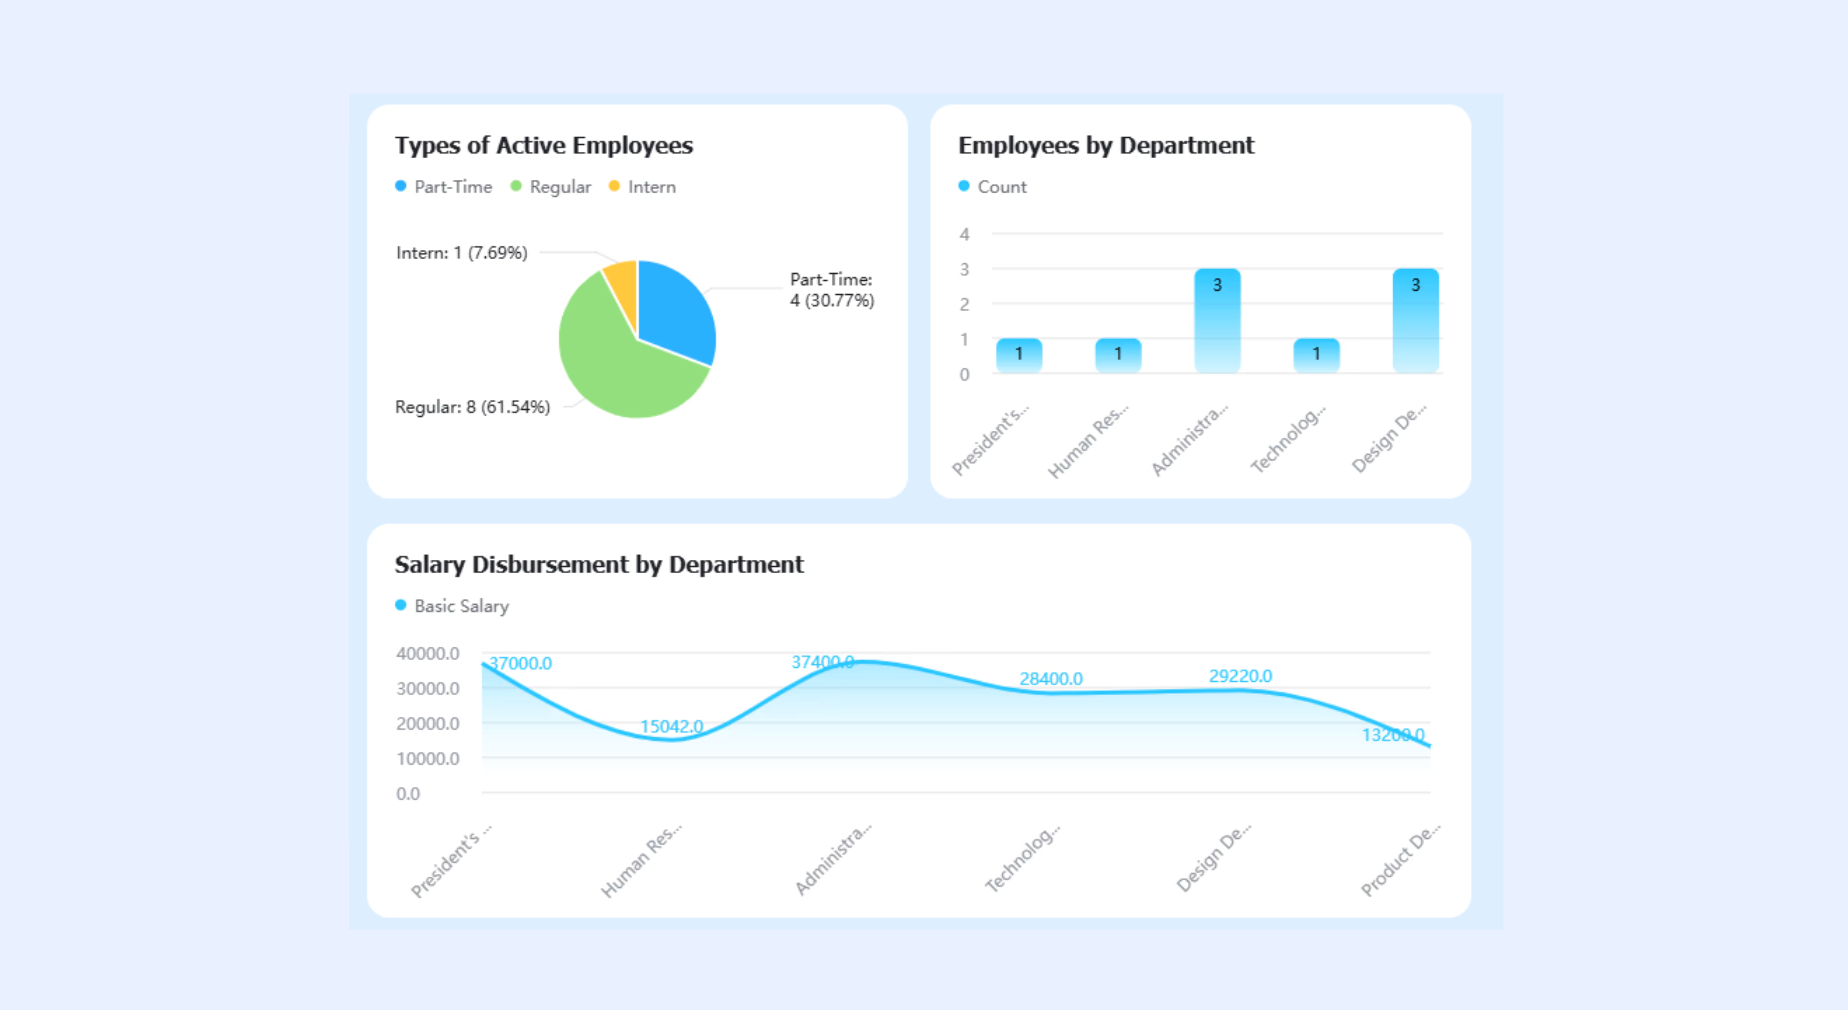Click Technolog axis label in Employees by Department
This screenshot has height=1010, width=1848.
click(1288, 438)
